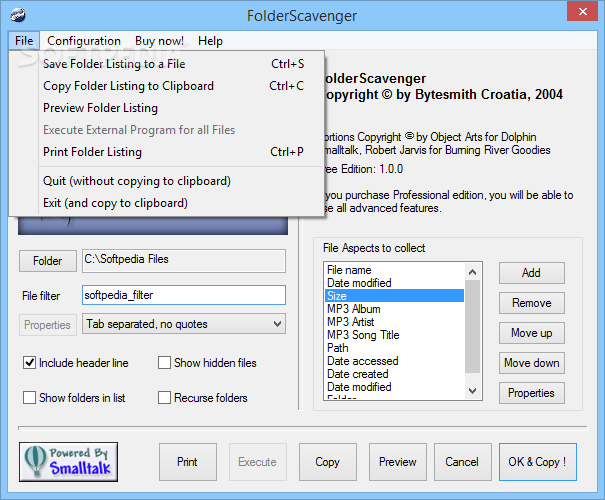Choose Print Folder Listing menu entry
The height and width of the screenshot is (500, 605).
pos(166,152)
